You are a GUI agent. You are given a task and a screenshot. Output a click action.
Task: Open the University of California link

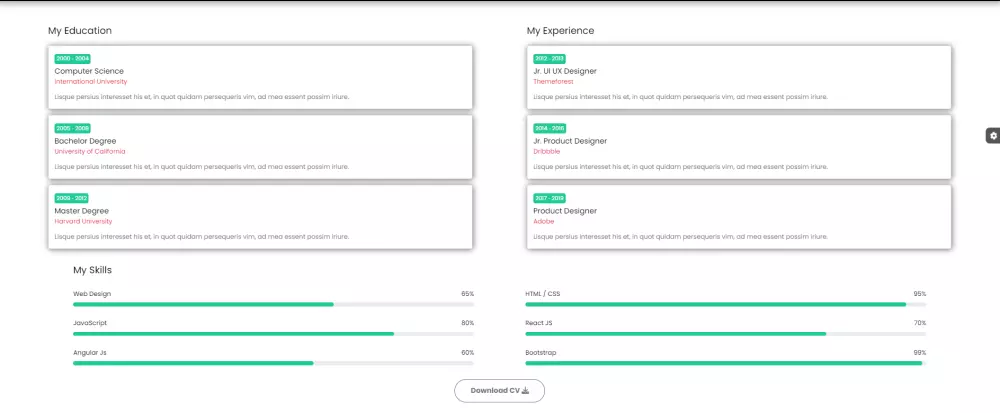(x=90, y=151)
